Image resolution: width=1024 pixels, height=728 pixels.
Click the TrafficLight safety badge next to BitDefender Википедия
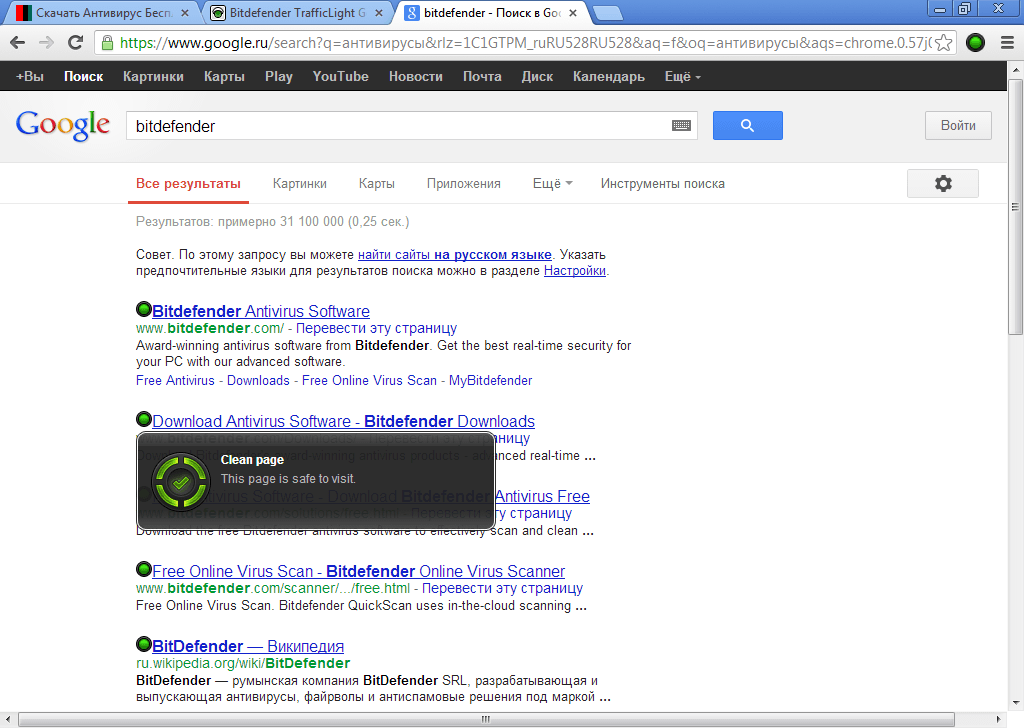[x=142, y=644]
